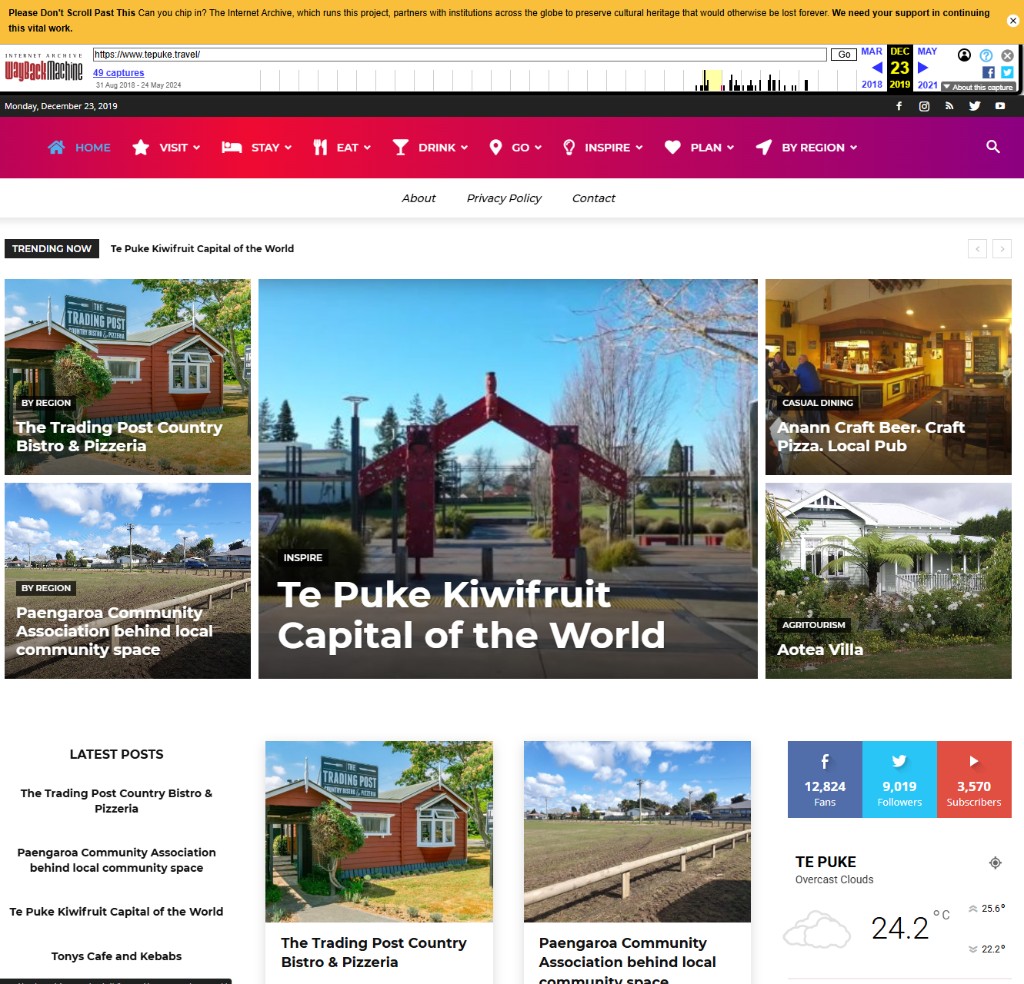Click the weather widget location target icon
The image size is (1024, 984).
pyautogui.click(x=995, y=863)
